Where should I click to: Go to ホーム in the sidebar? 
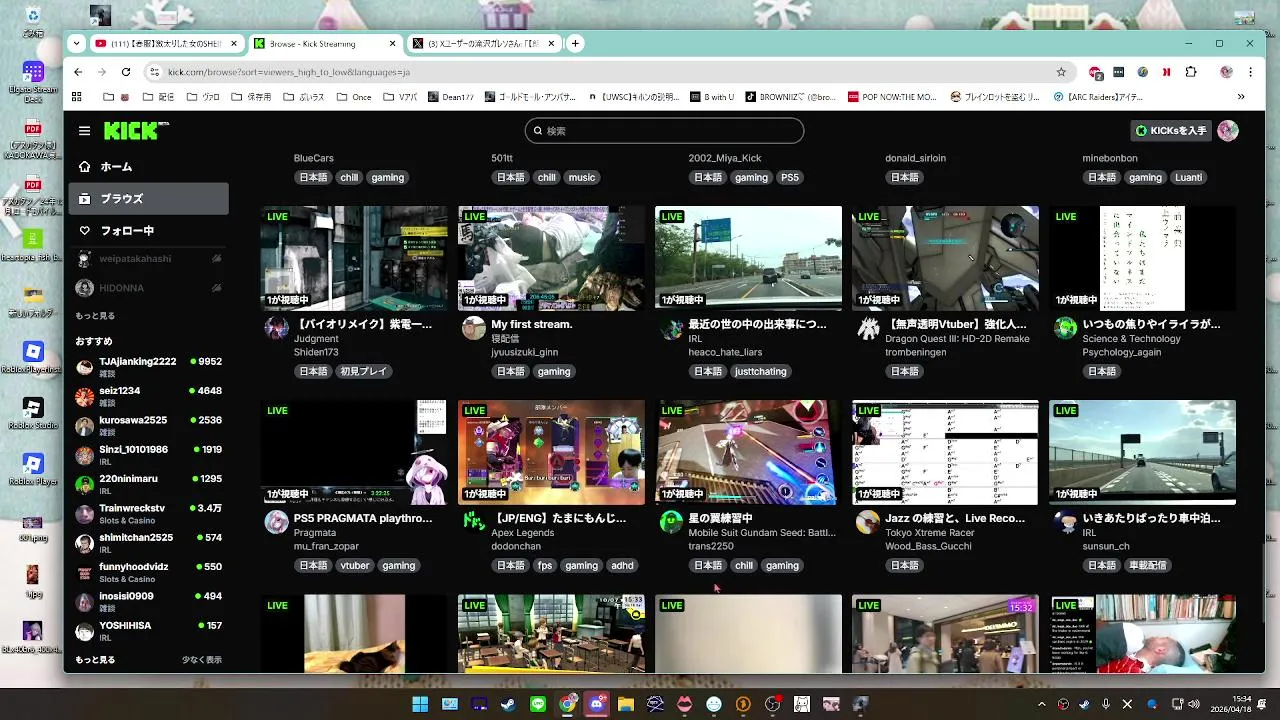[148, 167]
